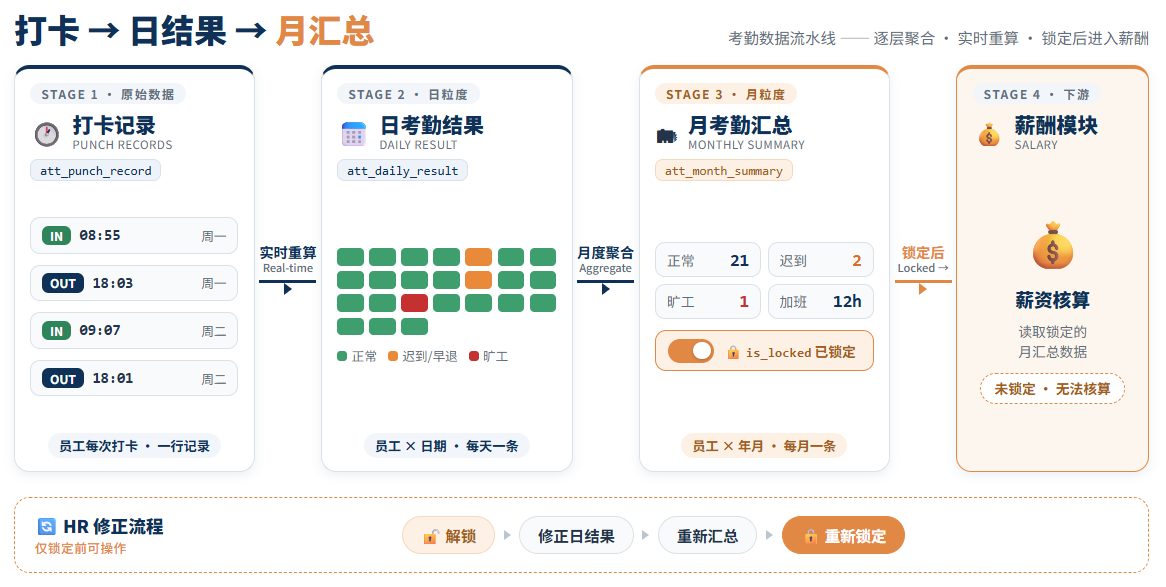Click the 员工每次打卡 · 一行记录 pill

tap(135, 446)
